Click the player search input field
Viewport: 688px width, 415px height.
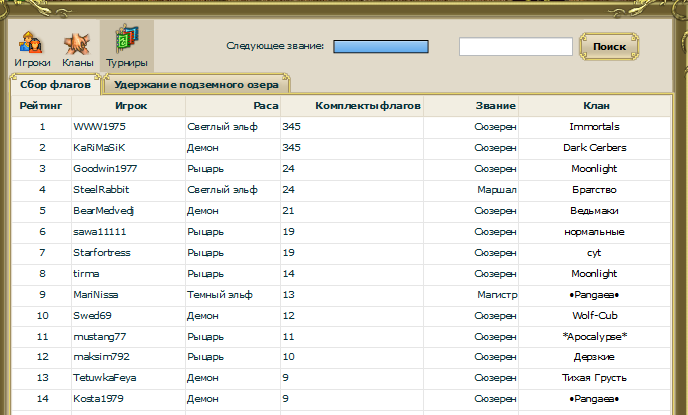pos(515,47)
